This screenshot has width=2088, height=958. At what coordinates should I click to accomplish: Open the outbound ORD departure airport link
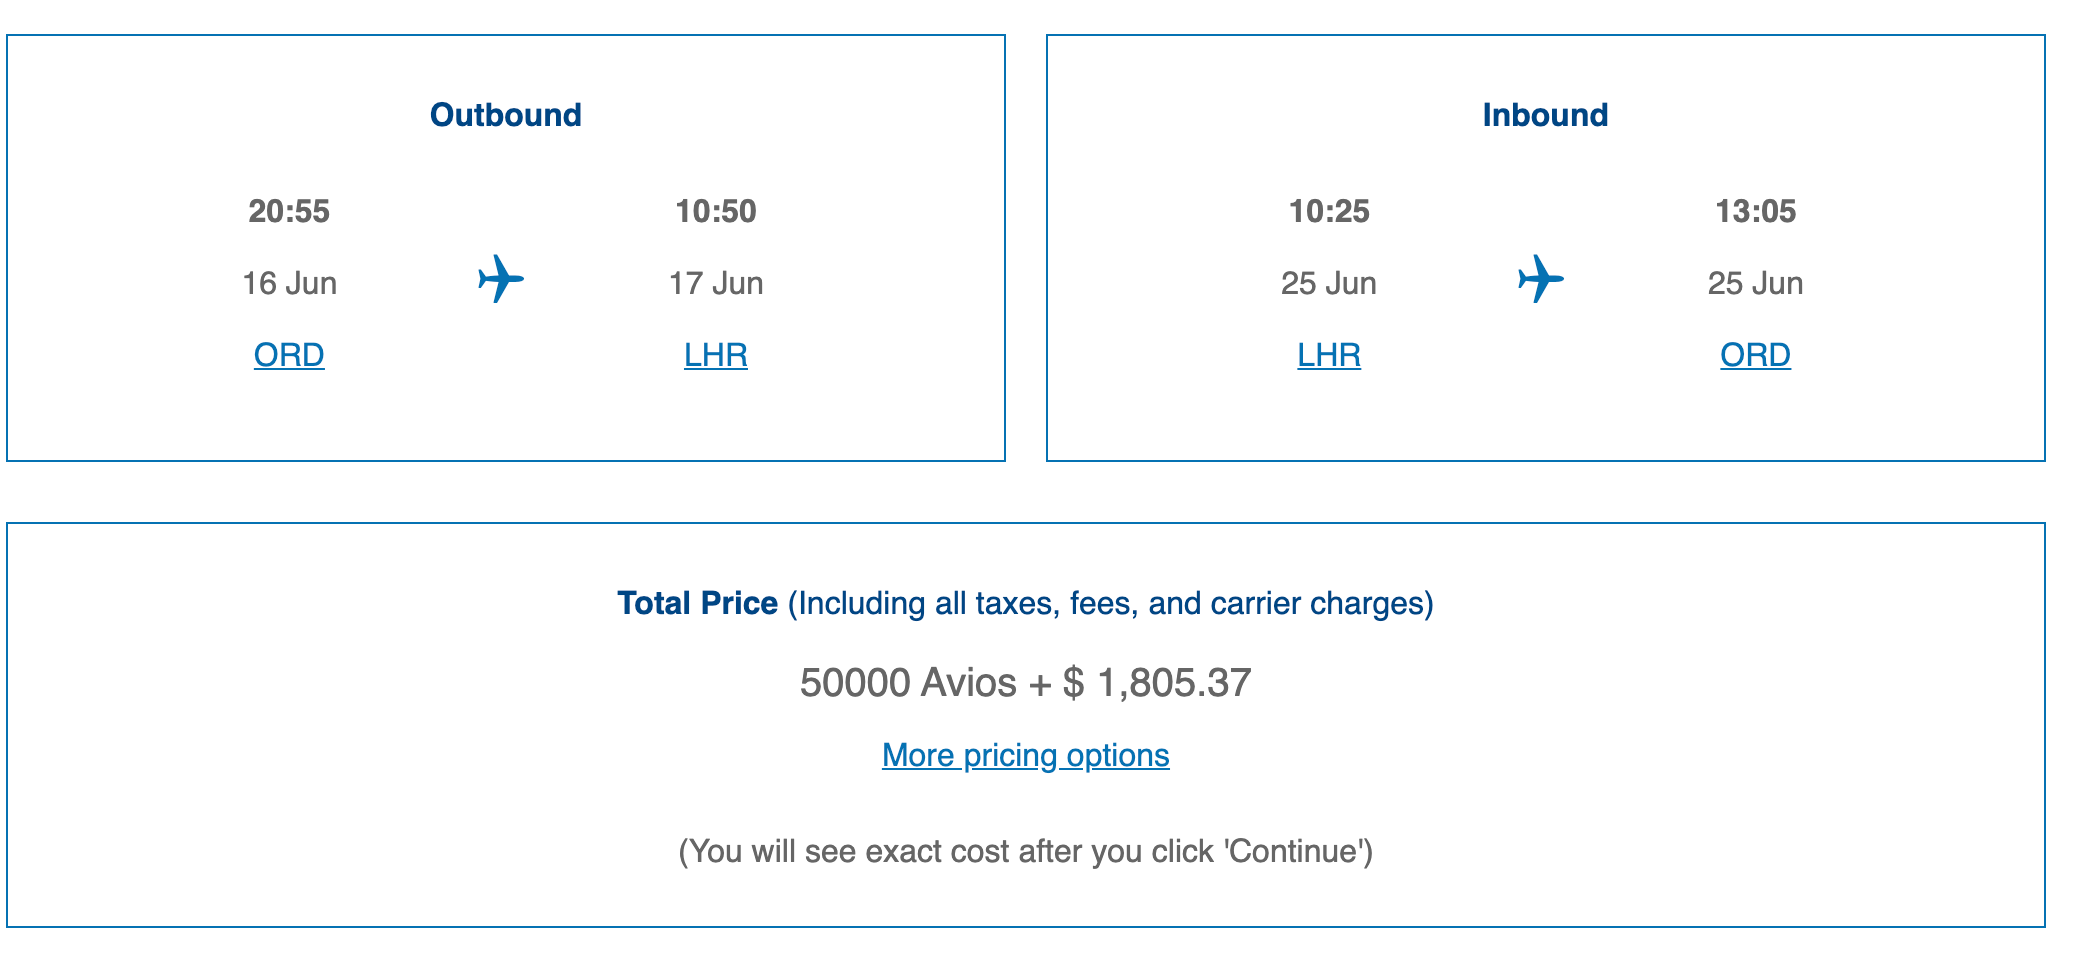289,355
